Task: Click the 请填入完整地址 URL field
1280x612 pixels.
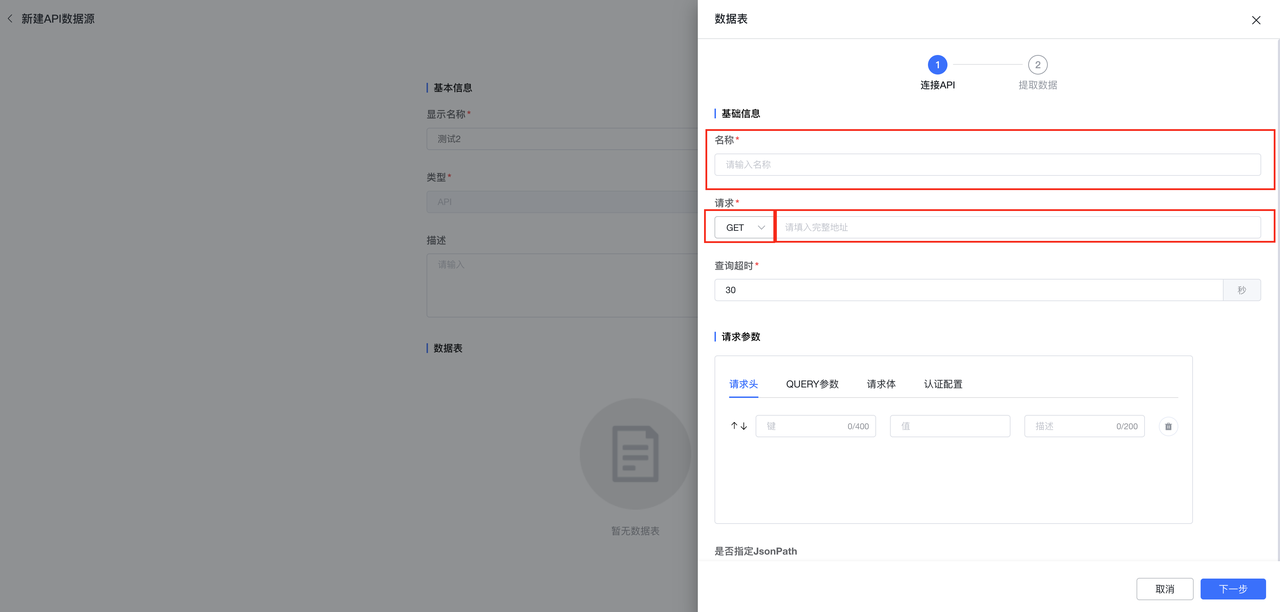Action: coord(1022,227)
